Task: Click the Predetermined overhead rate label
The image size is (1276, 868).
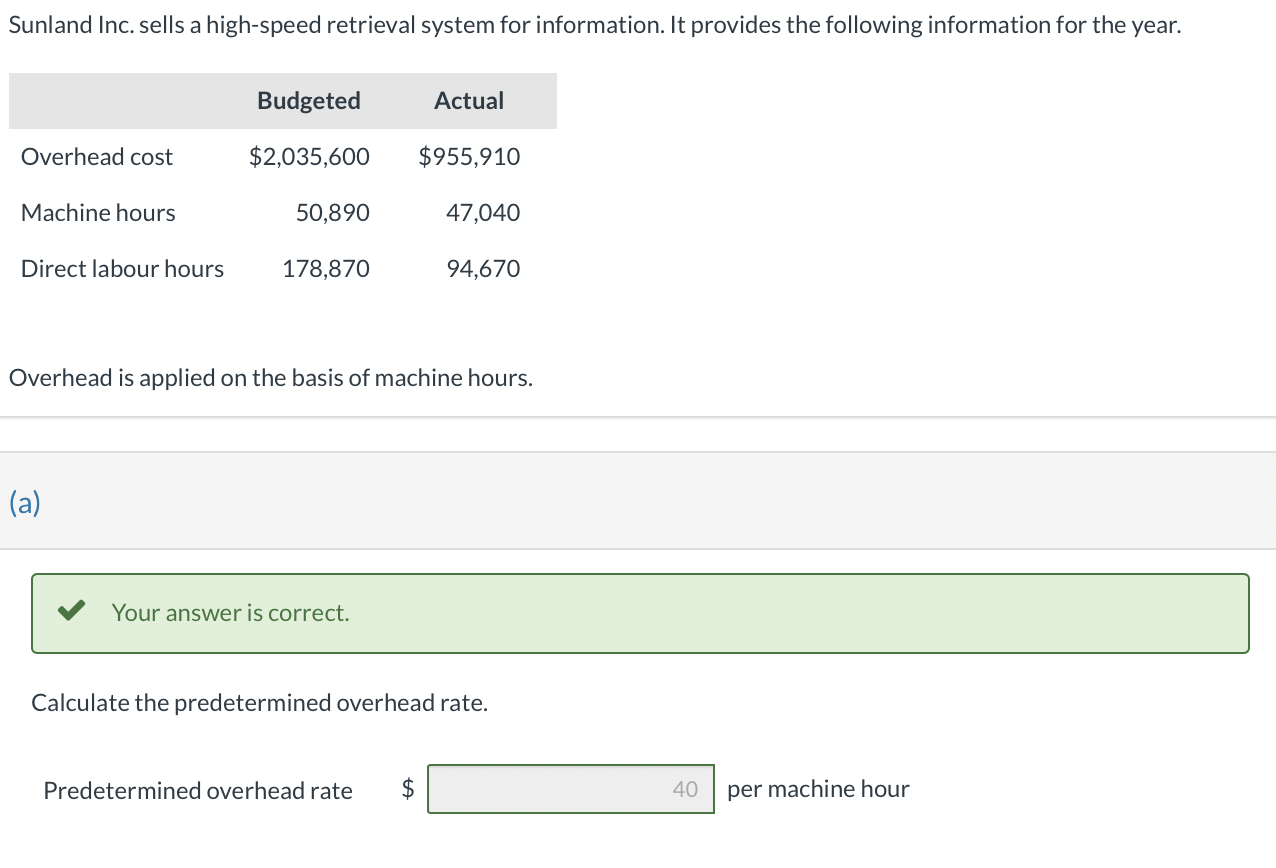Action: pyautogui.click(x=197, y=790)
